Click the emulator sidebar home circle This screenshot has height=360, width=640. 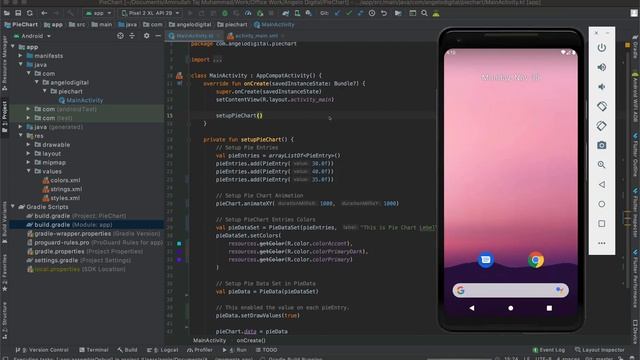[602, 204]
